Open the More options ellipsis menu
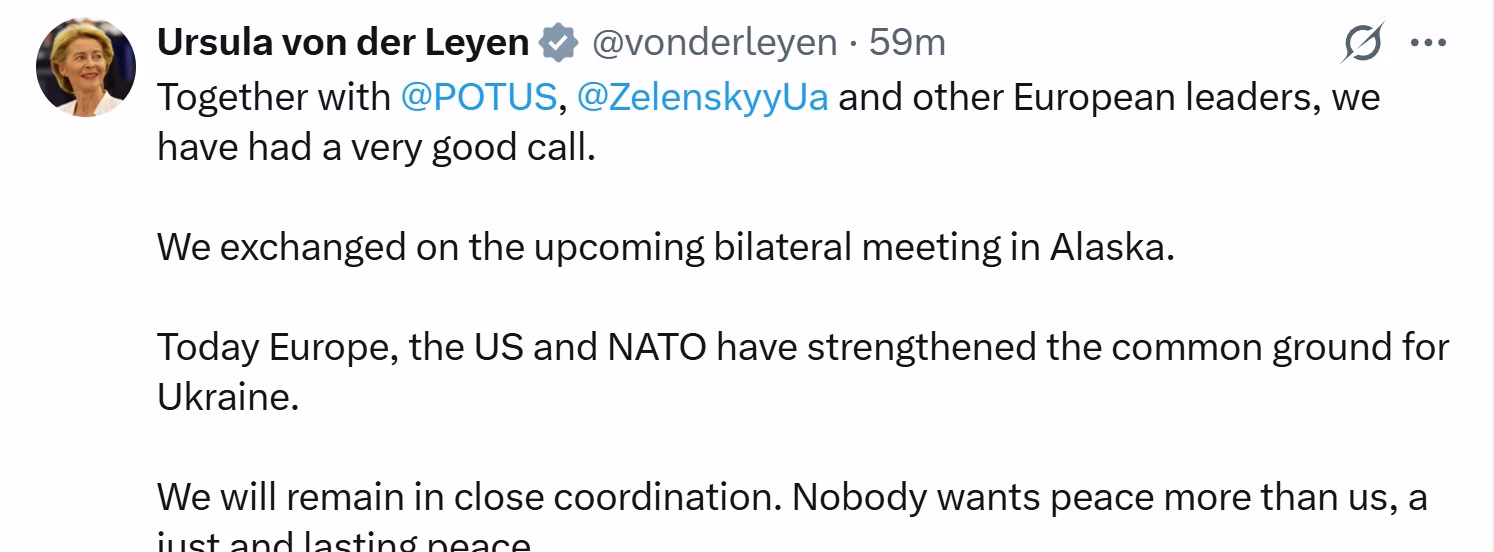This screenshot has width=1494, height=552. tap(1428, 43)
